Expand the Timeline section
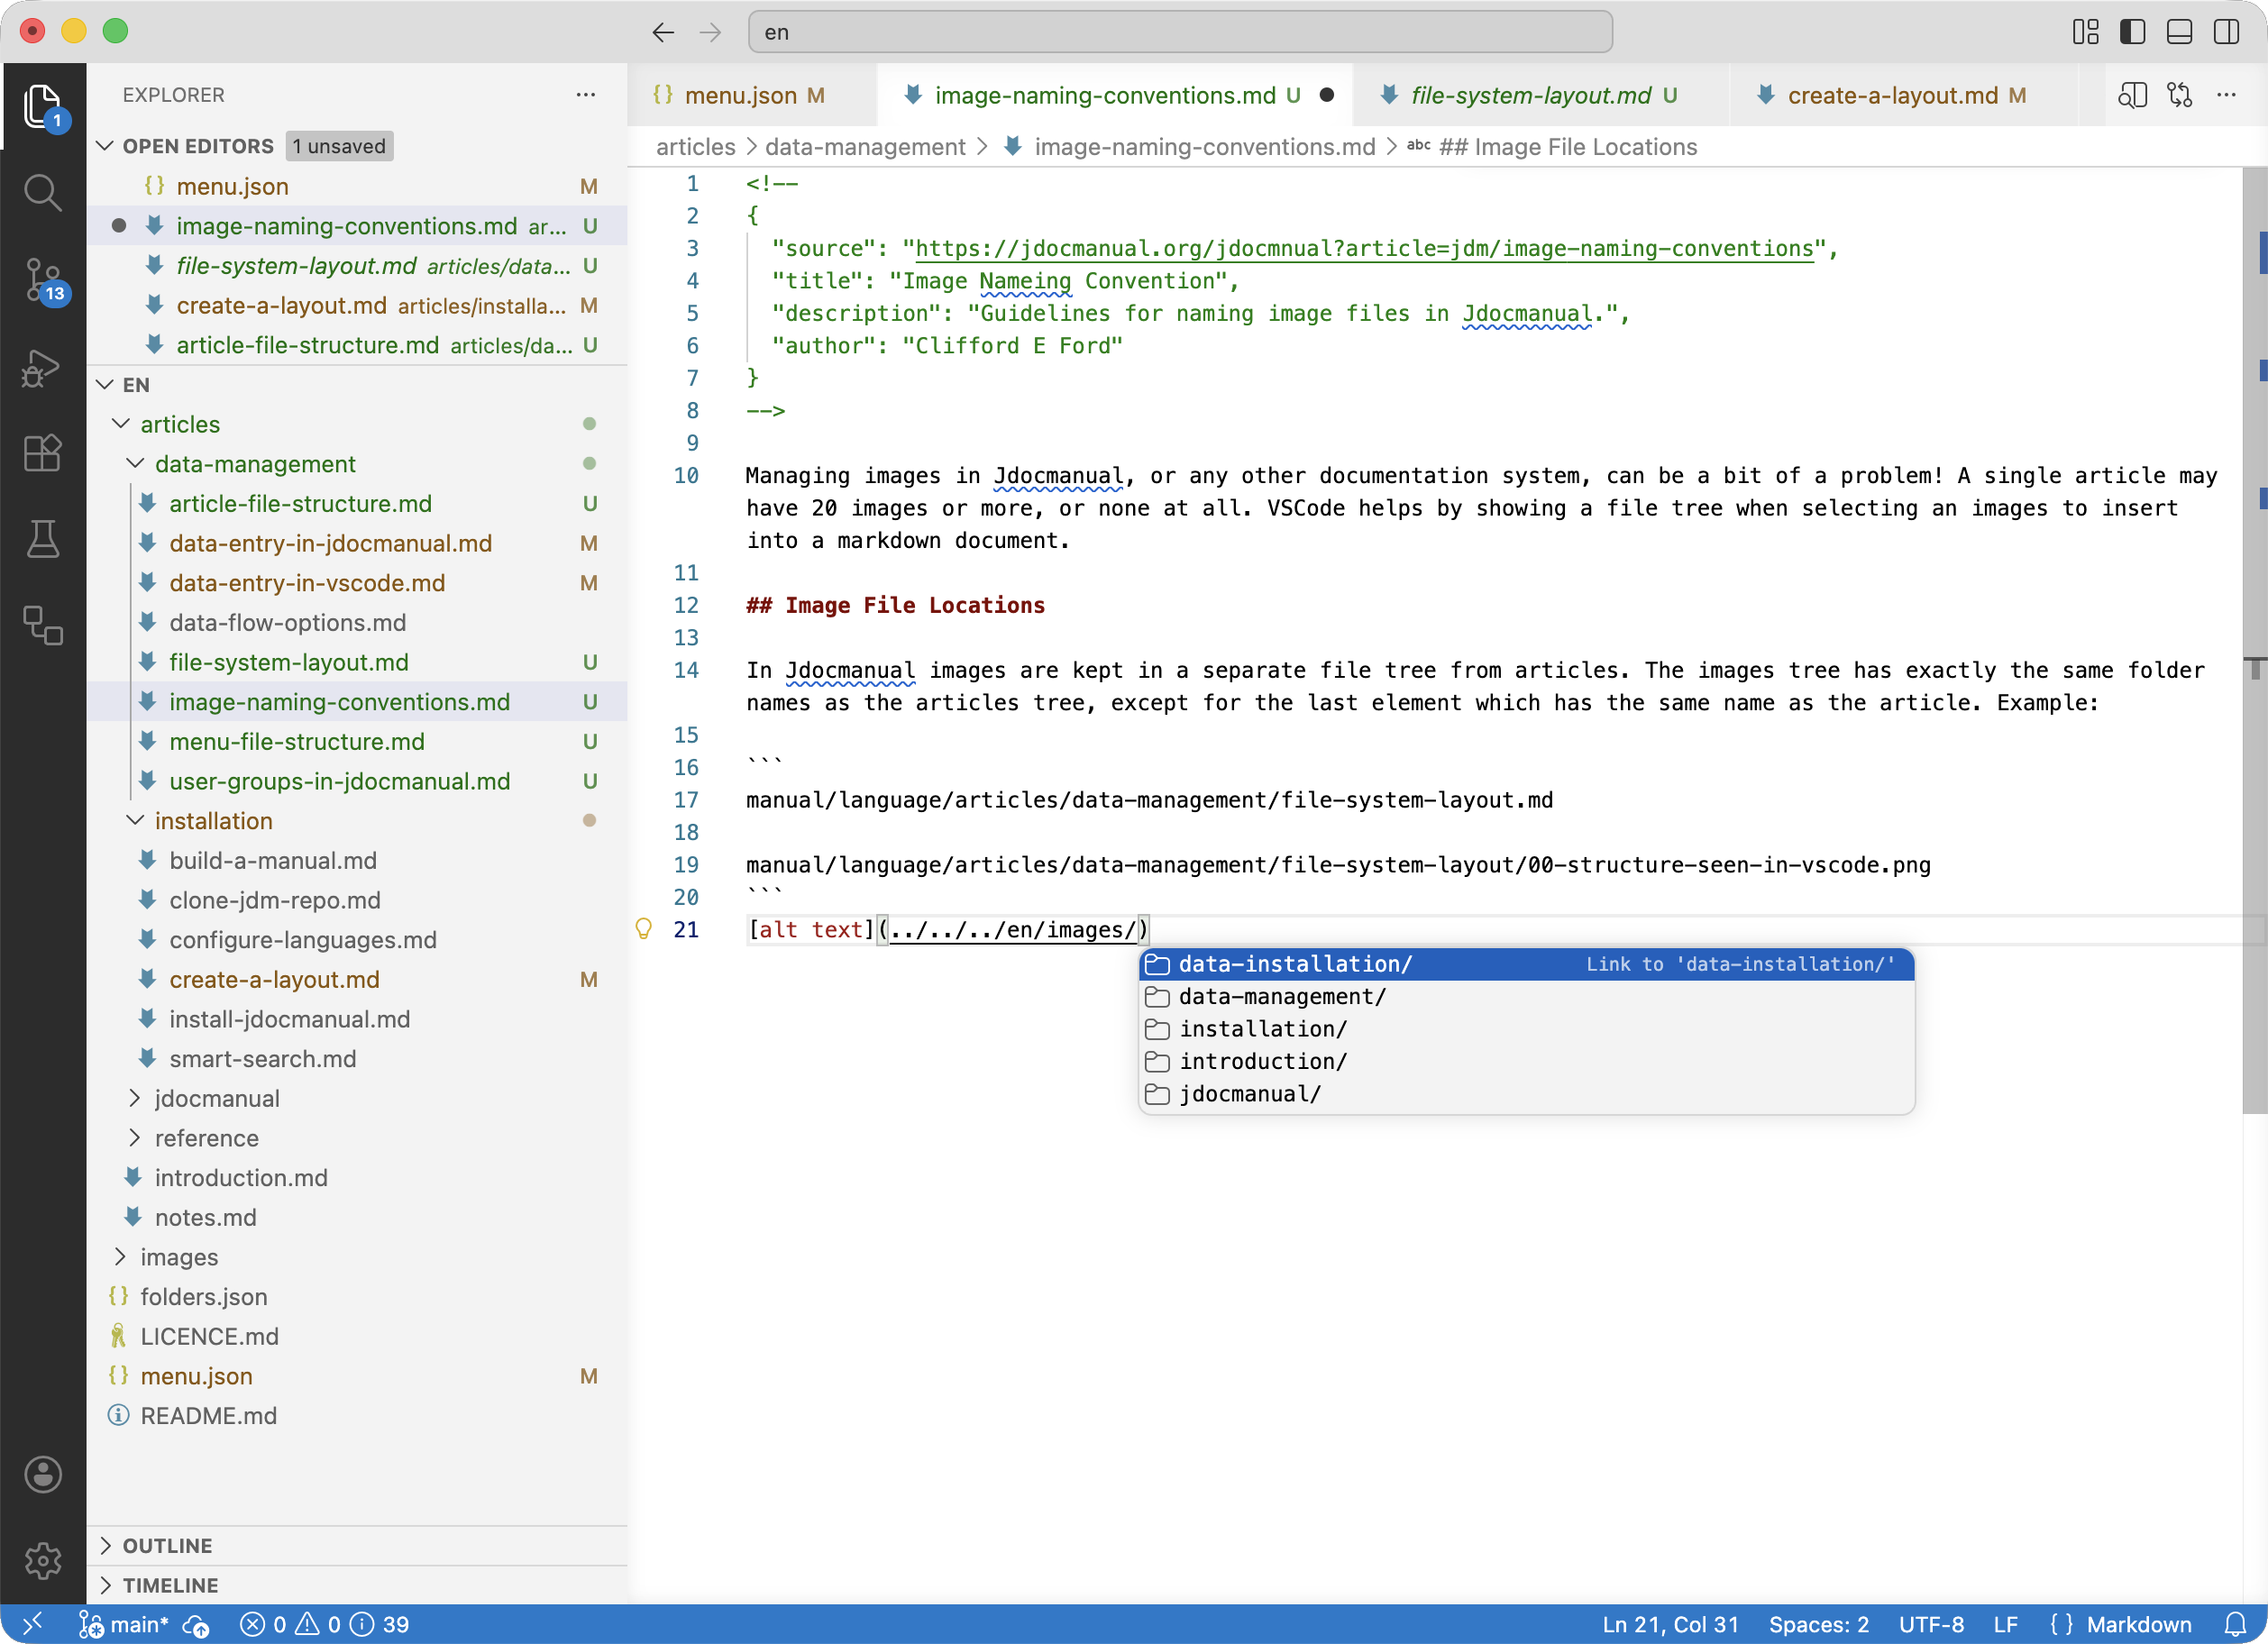 pos(358,1585)
